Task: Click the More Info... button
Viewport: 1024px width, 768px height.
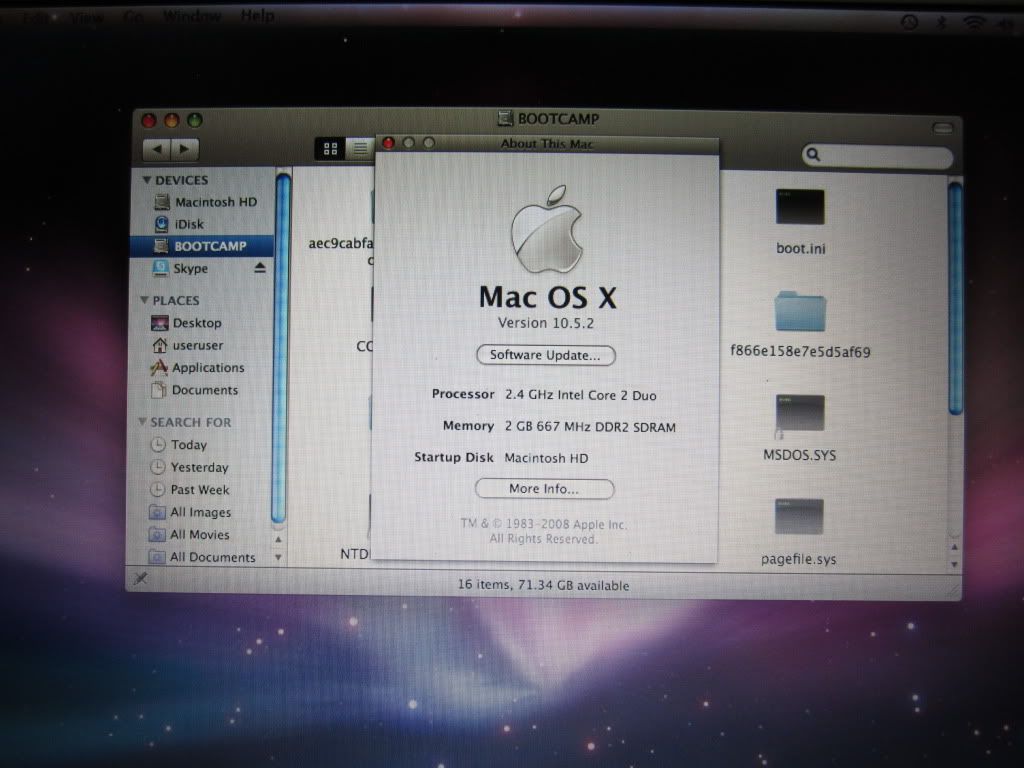Action: coord(544,488)
